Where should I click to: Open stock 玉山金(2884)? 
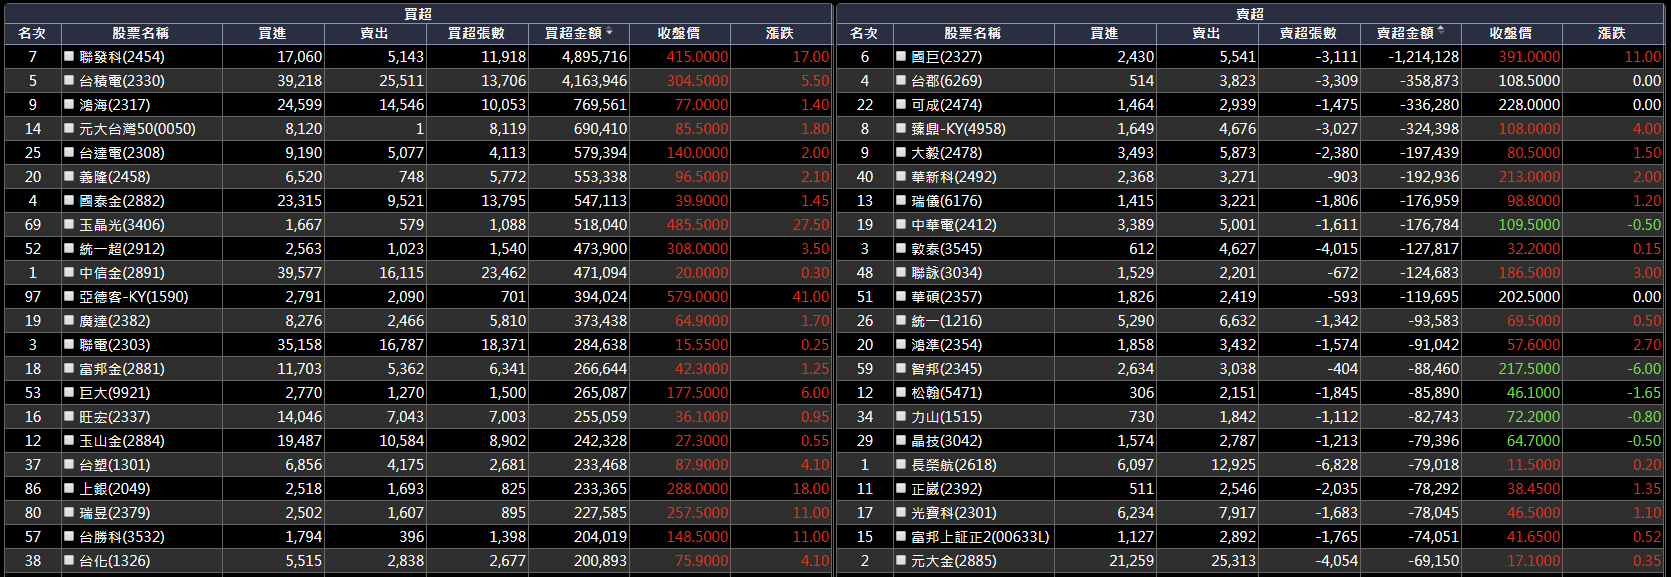pos(122,441)
